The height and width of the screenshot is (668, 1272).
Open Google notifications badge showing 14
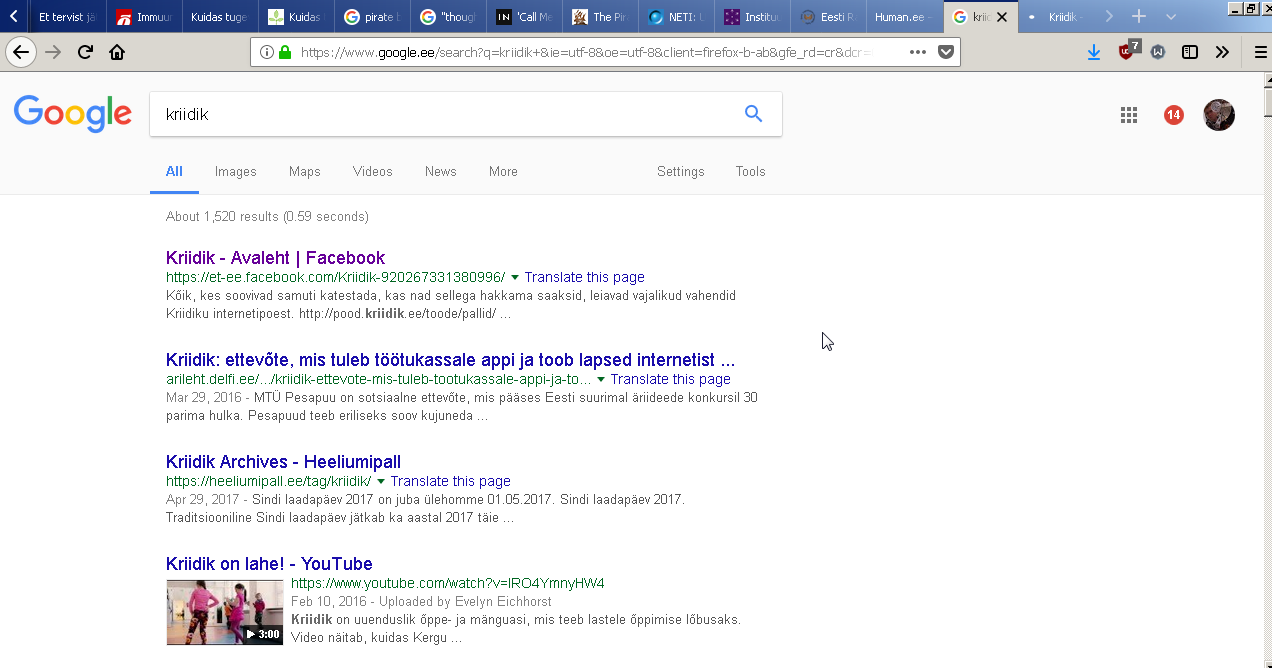1173,115
